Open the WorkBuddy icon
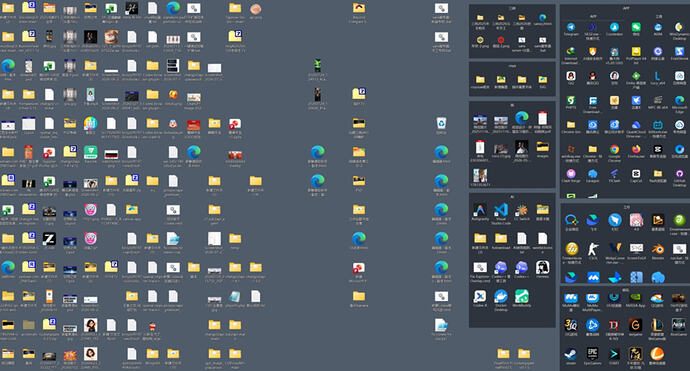This screenshot has width=690, height=371. pyautogui.click(x=521, y=296)
